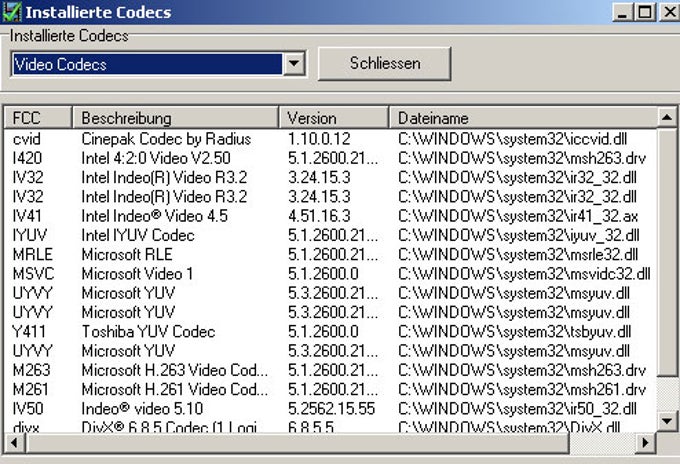Open the Video Codecs dropdown arrow
The width and height of the screenshot is (680, 464).
click(294, 64)
